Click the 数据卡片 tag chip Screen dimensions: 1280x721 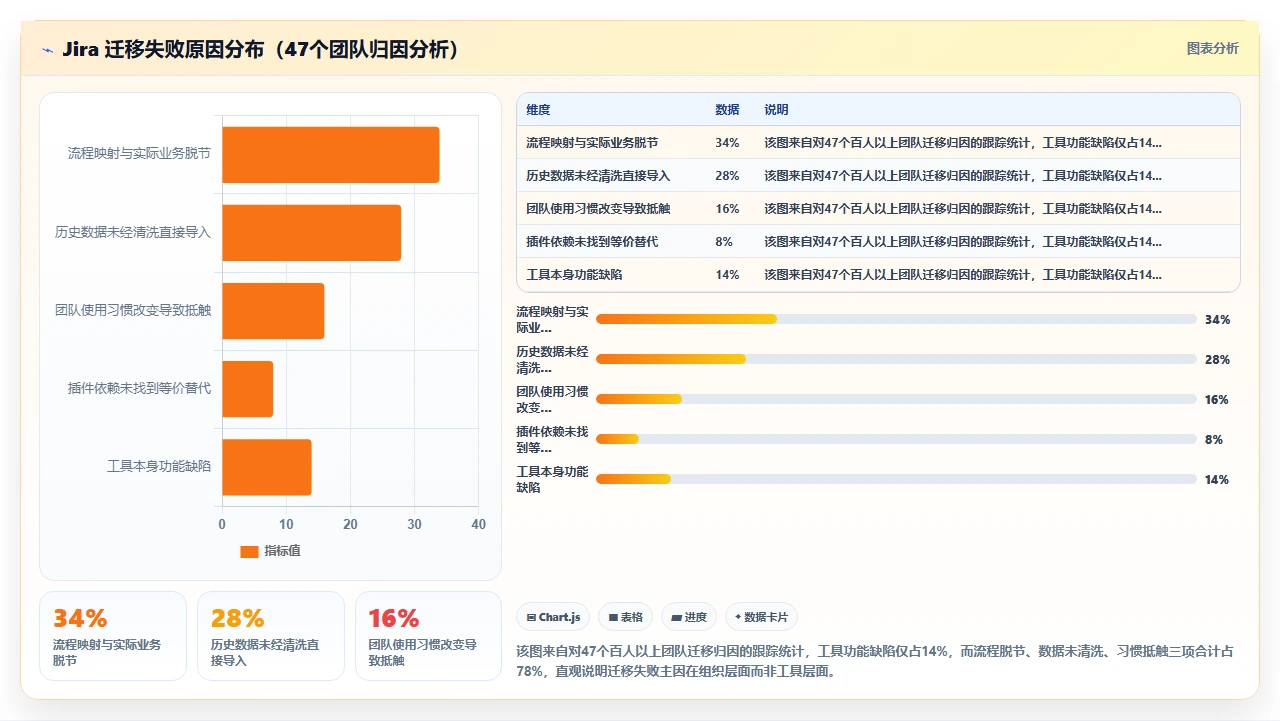click(x=762, y=617)
